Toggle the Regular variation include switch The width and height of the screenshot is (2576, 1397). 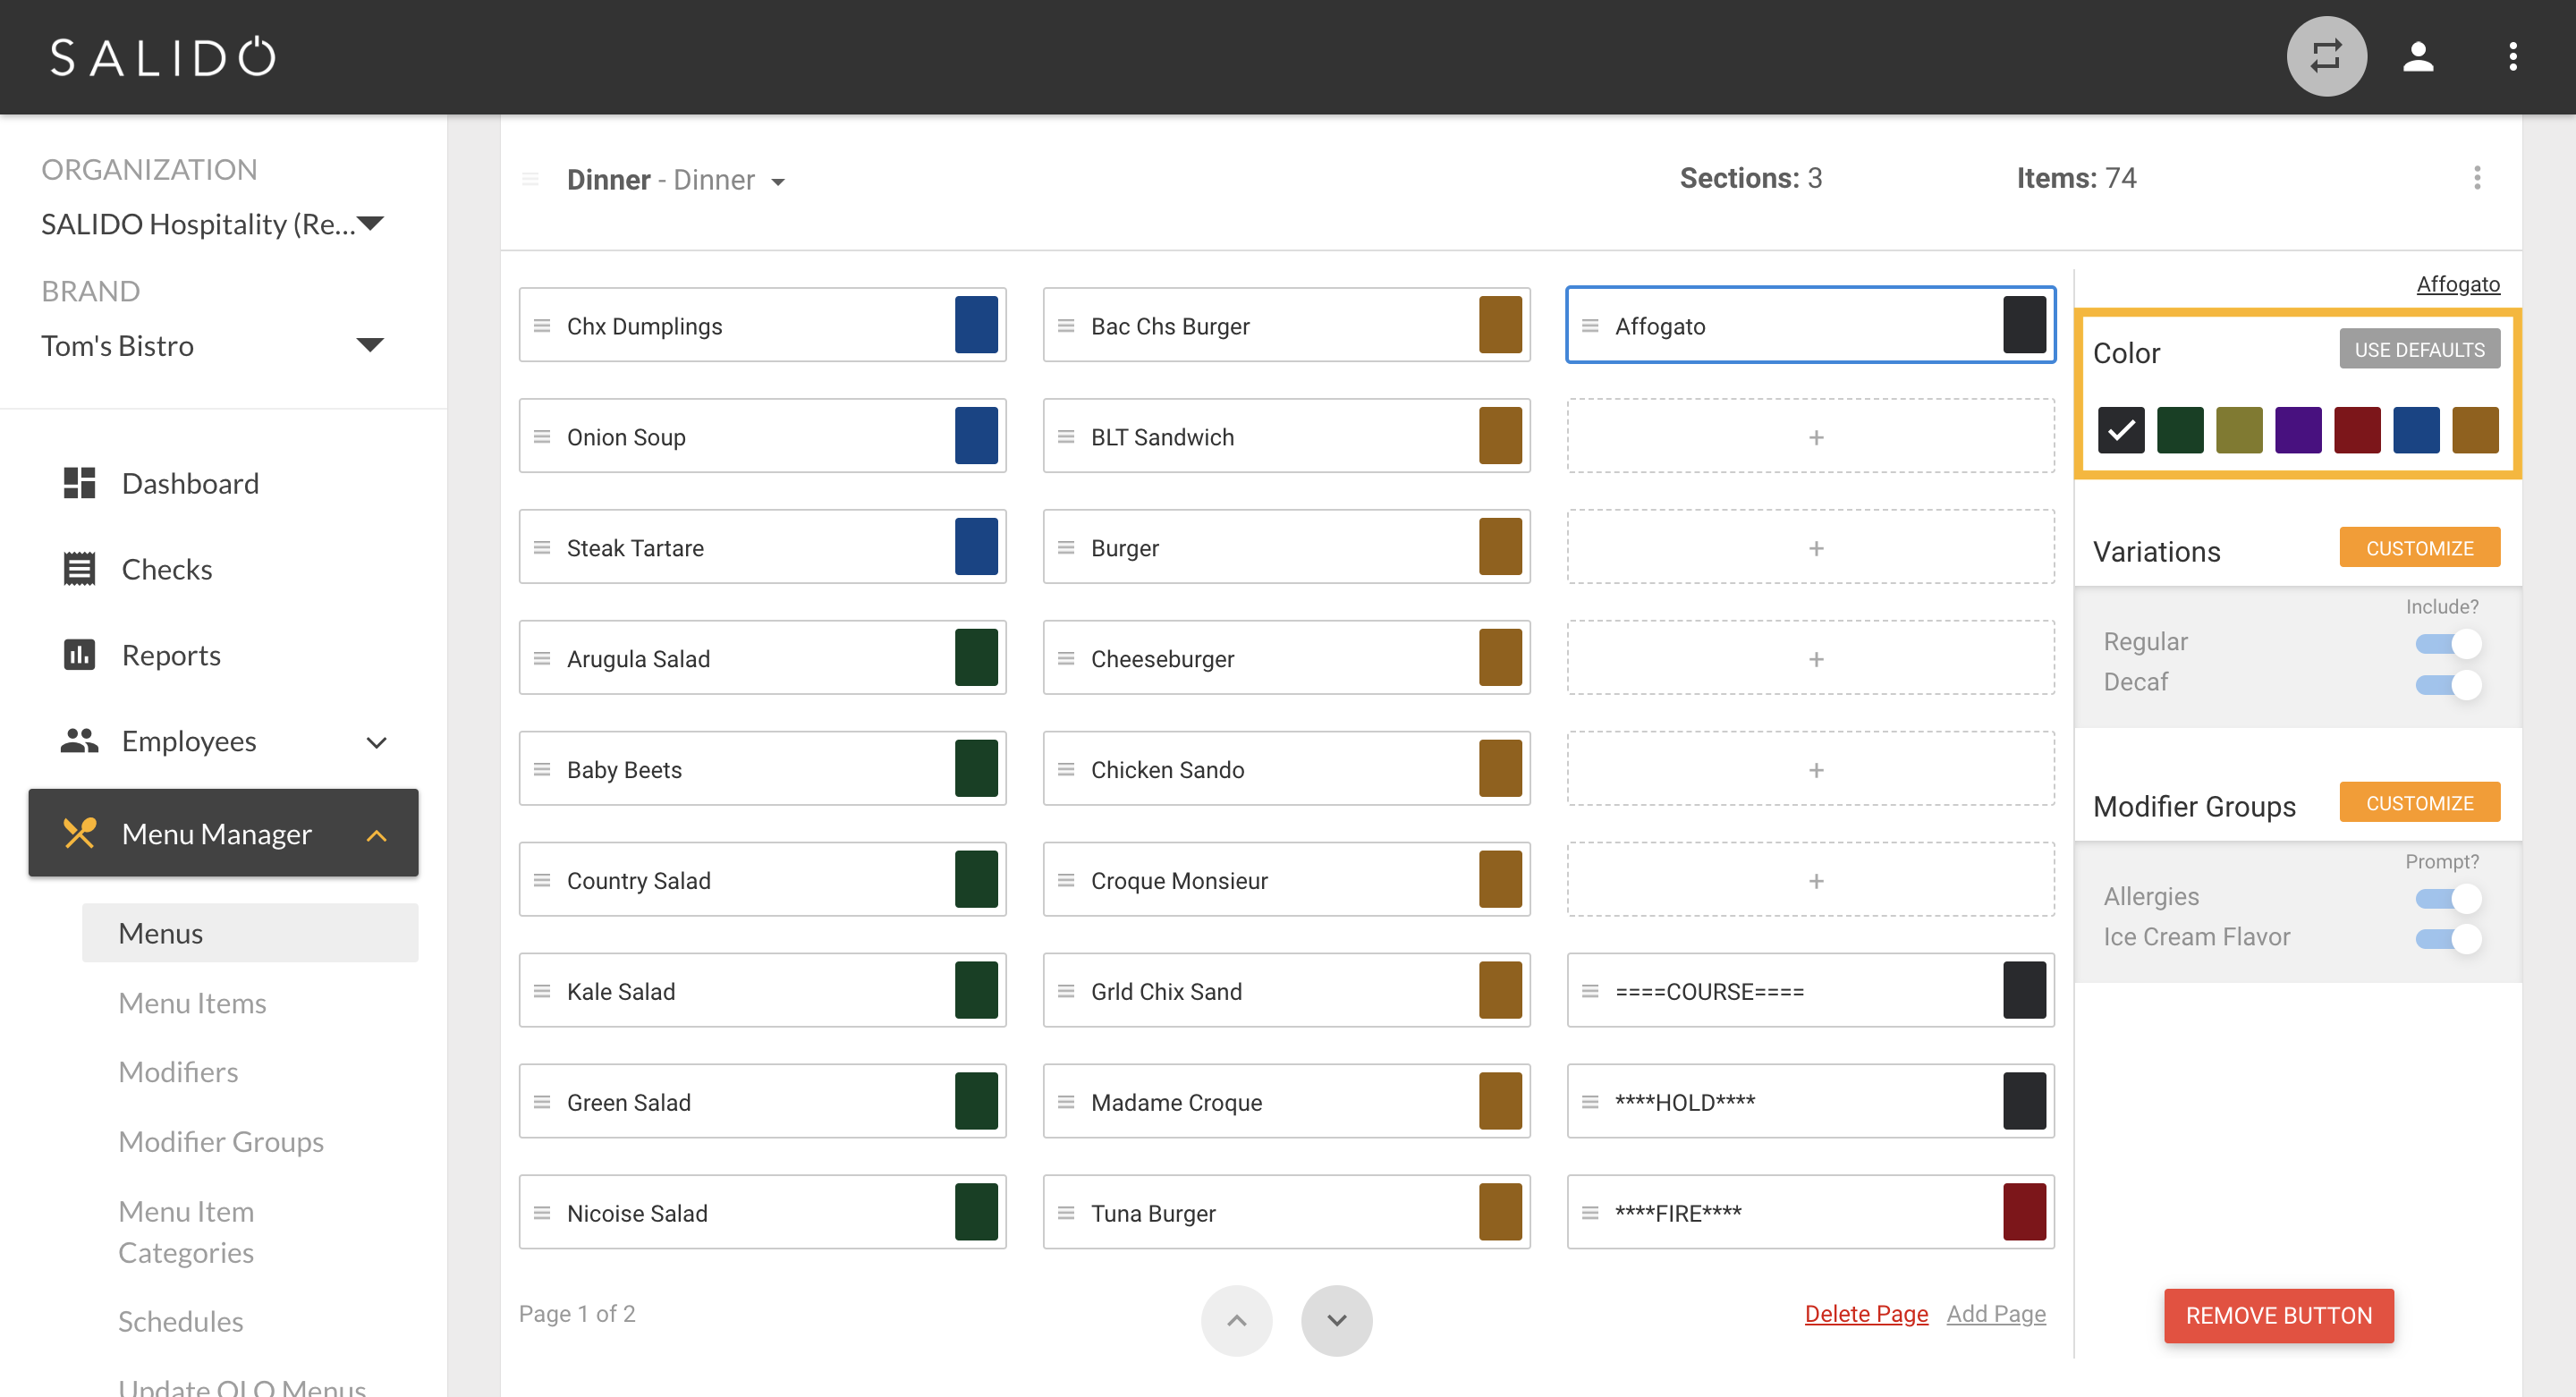(x=2448, y=643)
